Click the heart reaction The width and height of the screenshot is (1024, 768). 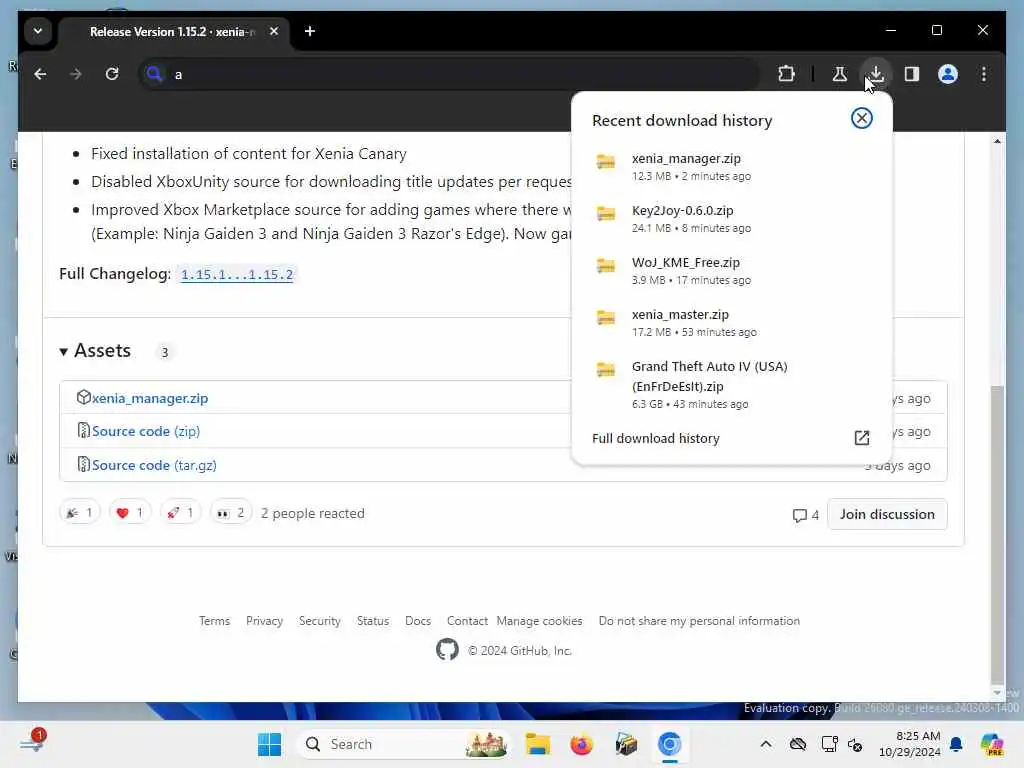click(x=130, y=513)
